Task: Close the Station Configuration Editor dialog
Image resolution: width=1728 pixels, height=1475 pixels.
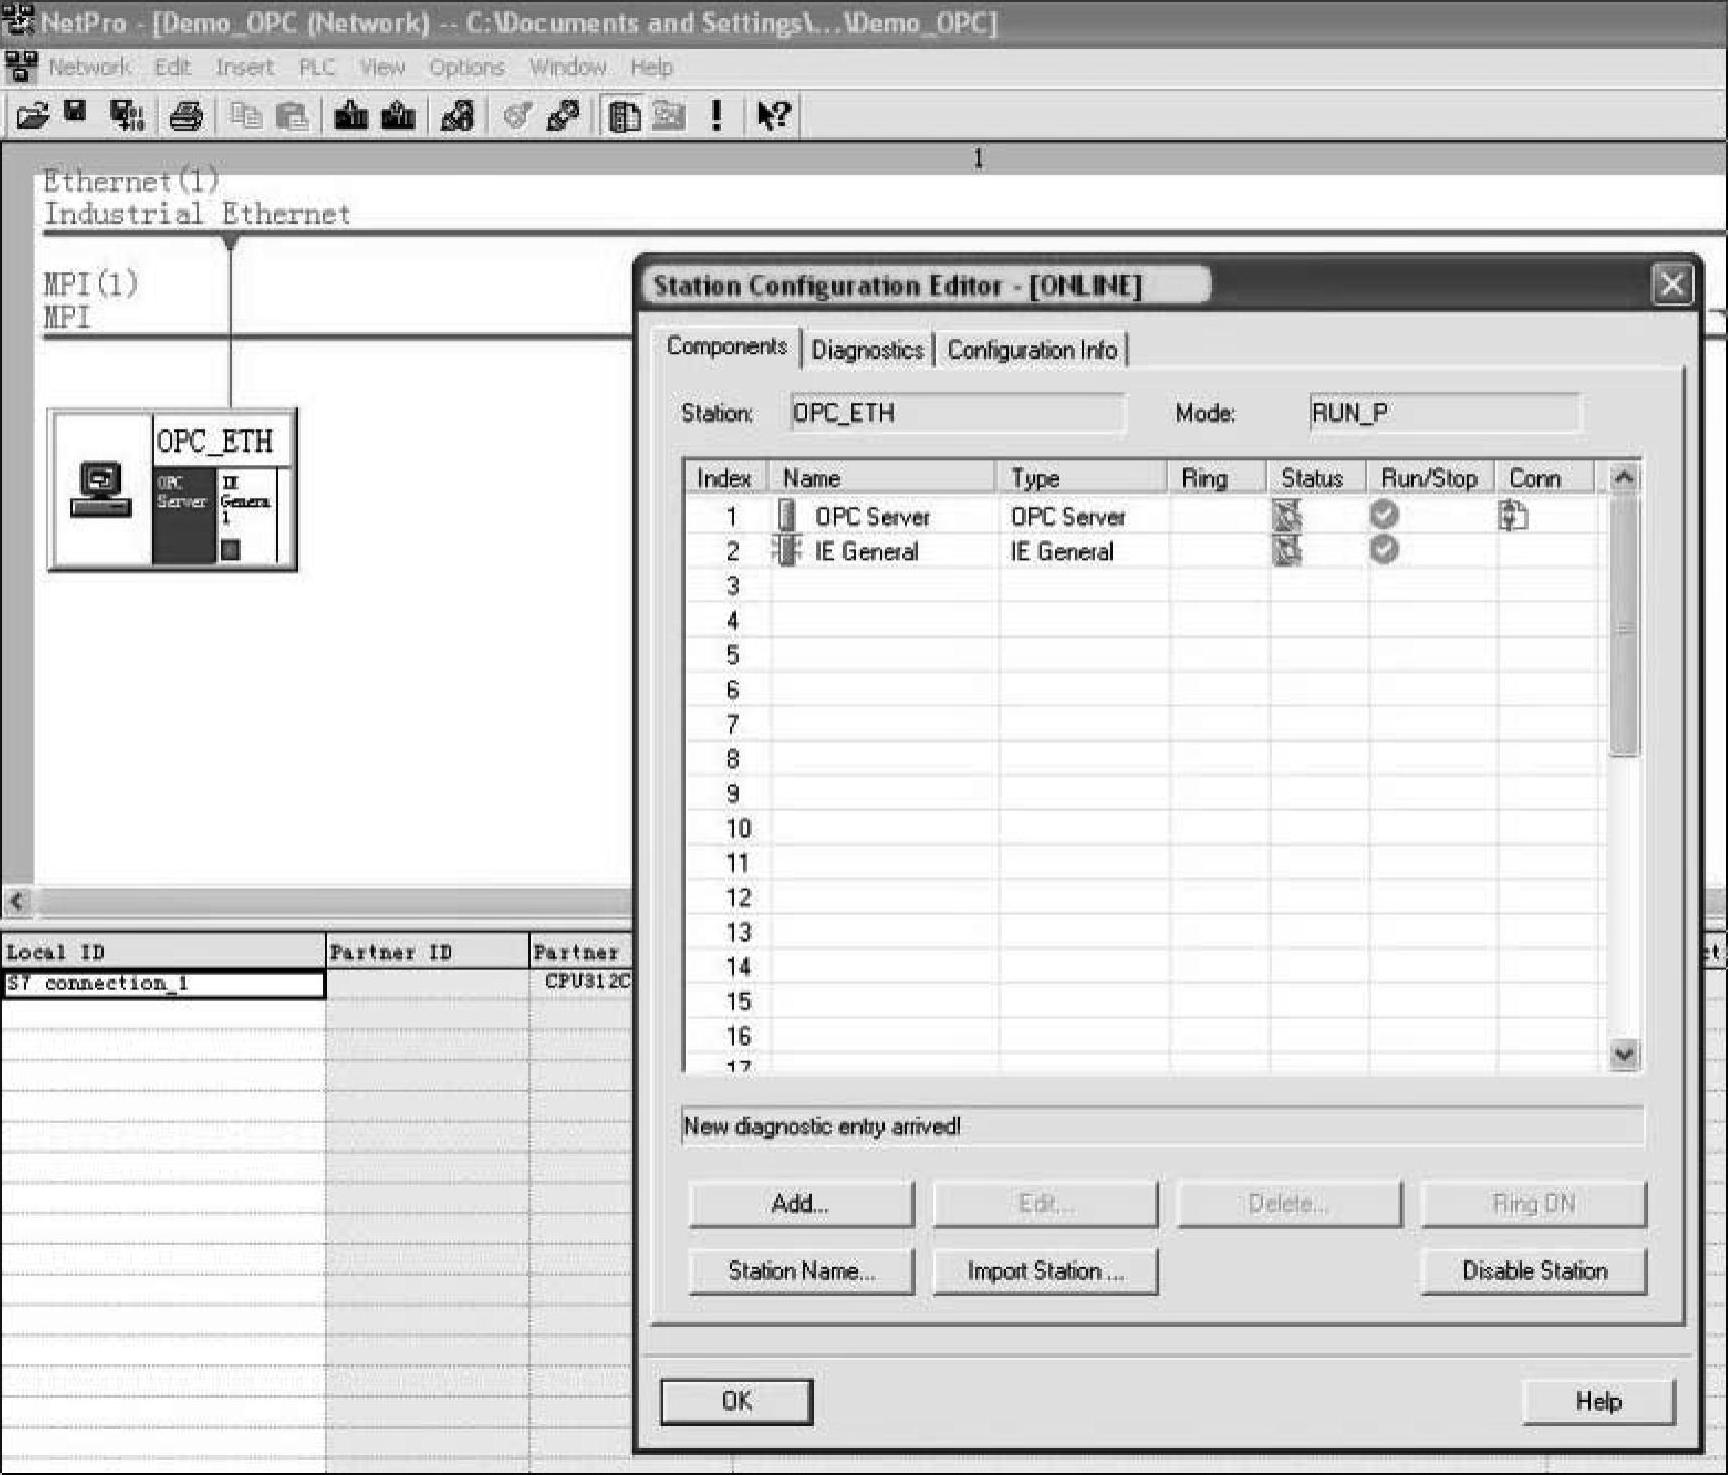Action: point(1672,285)
